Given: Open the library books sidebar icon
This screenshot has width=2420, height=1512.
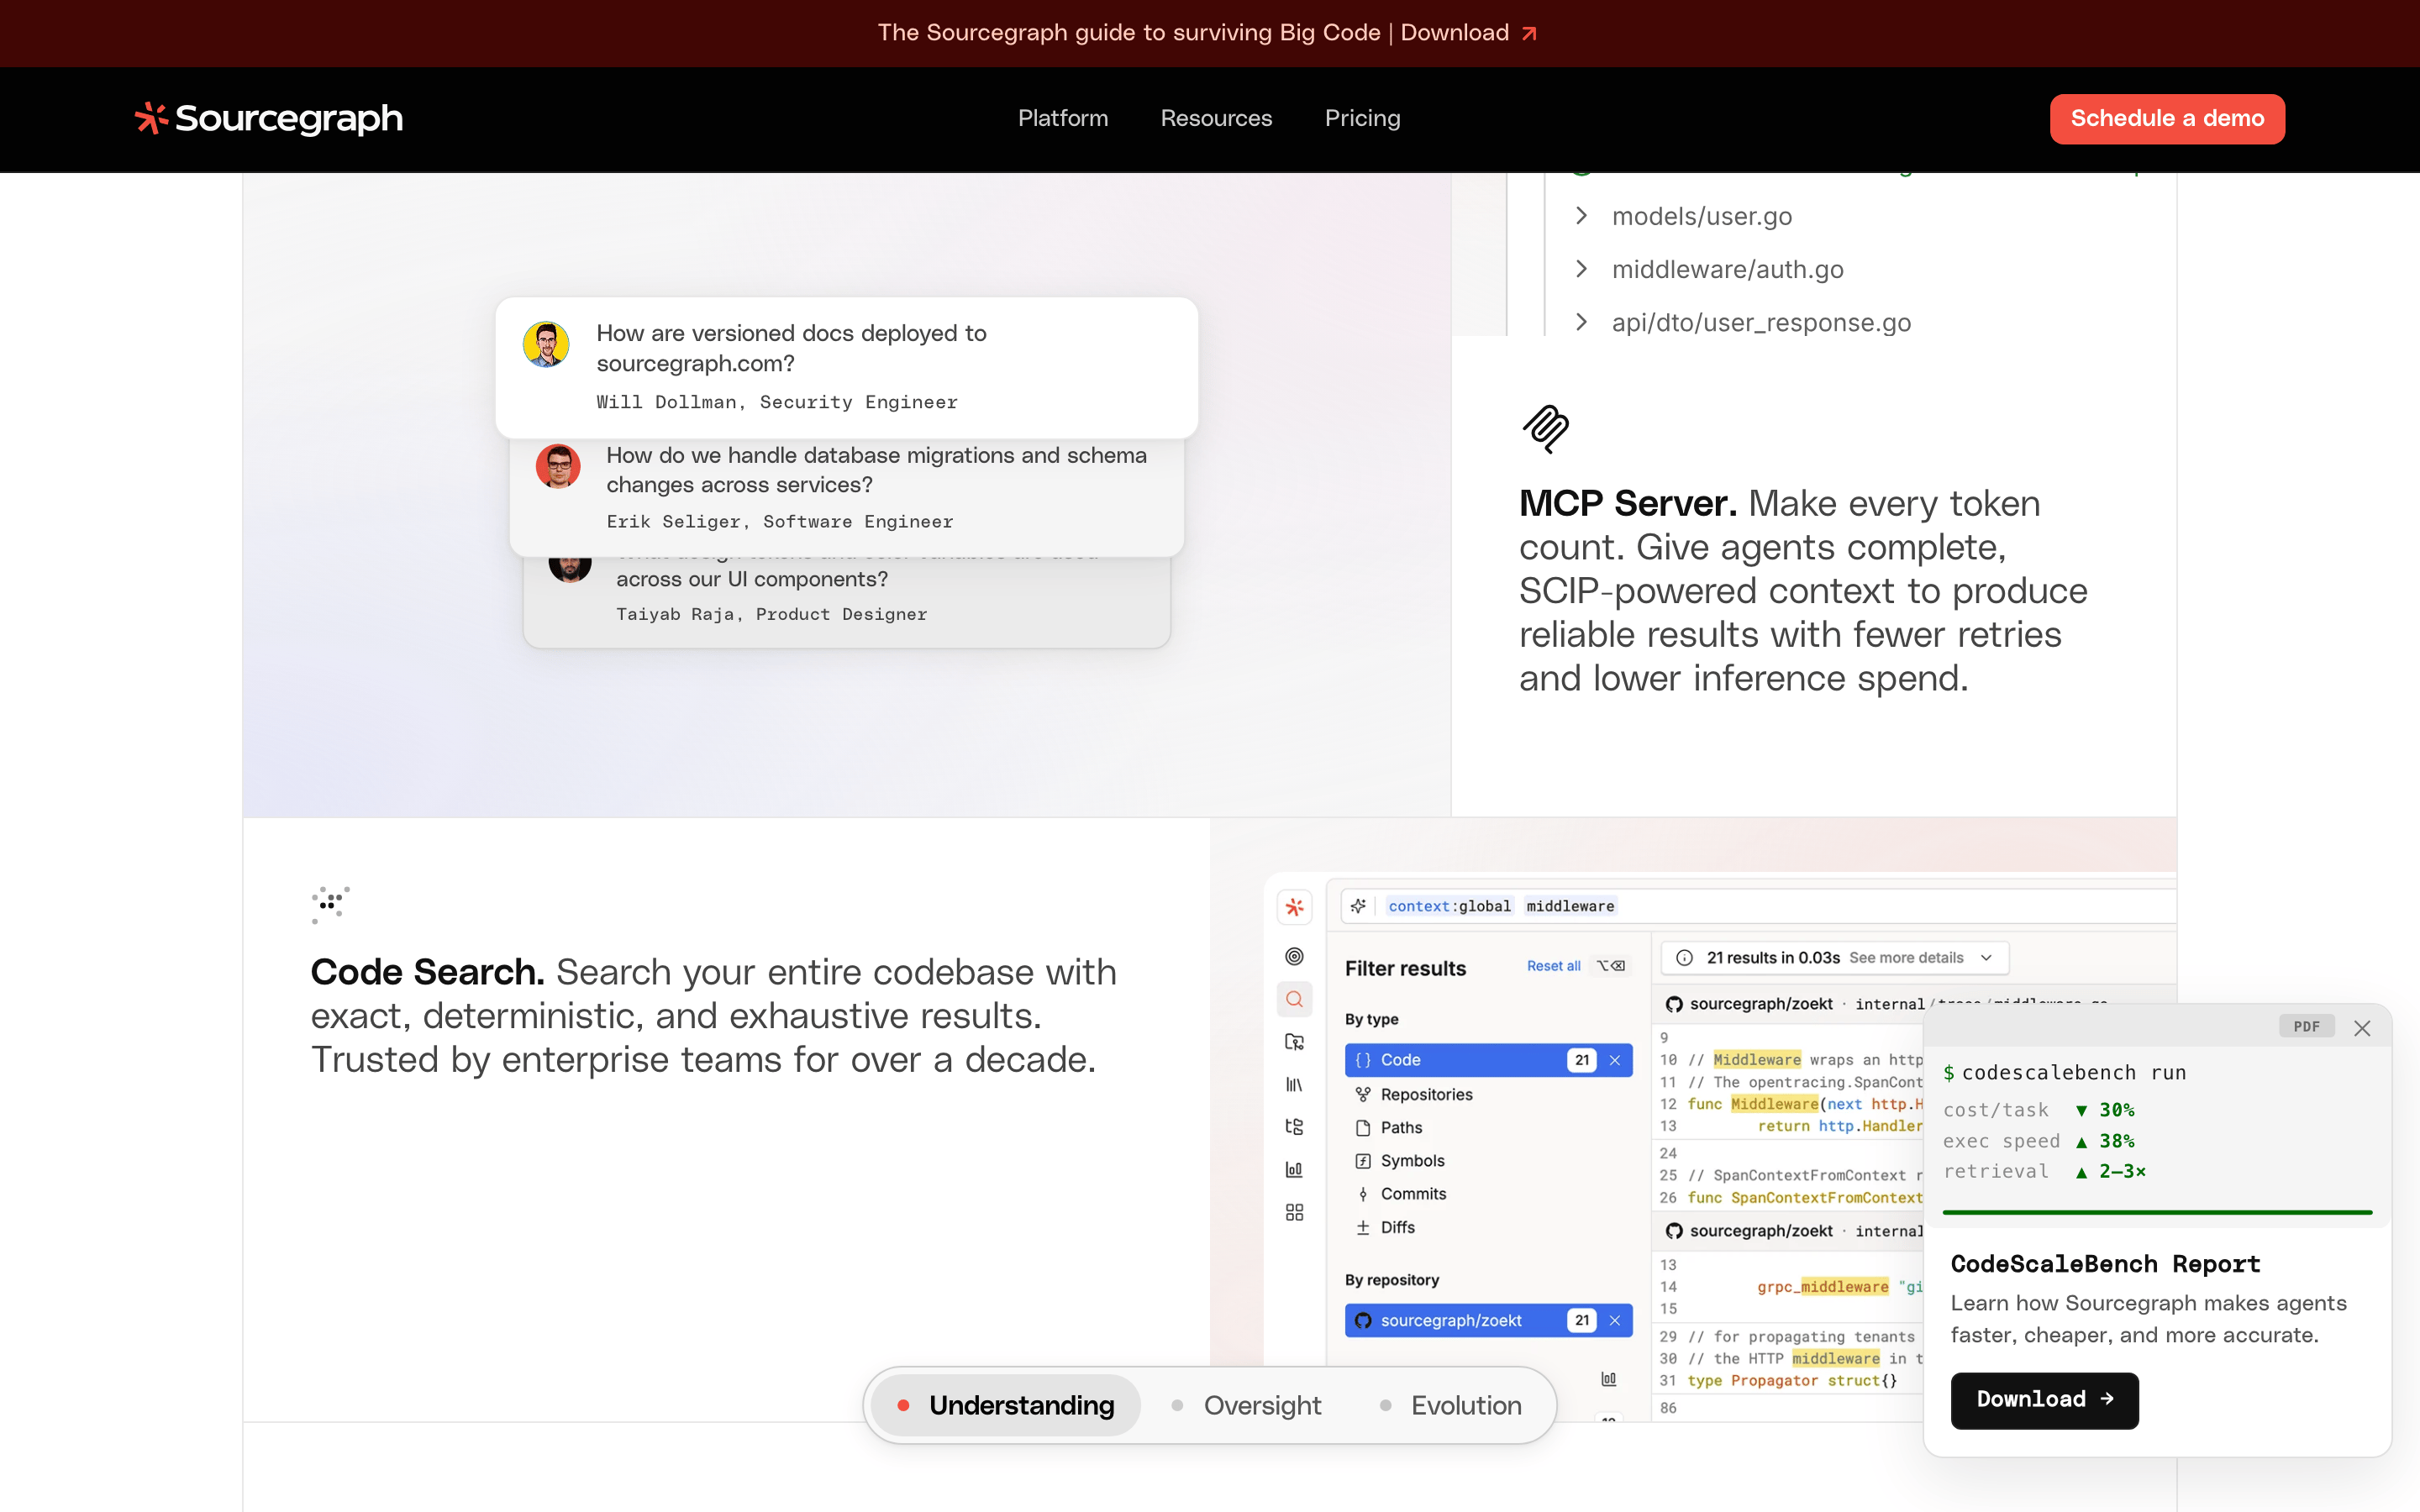Looking at the screenshot, I should (x=1294, y=1084).
